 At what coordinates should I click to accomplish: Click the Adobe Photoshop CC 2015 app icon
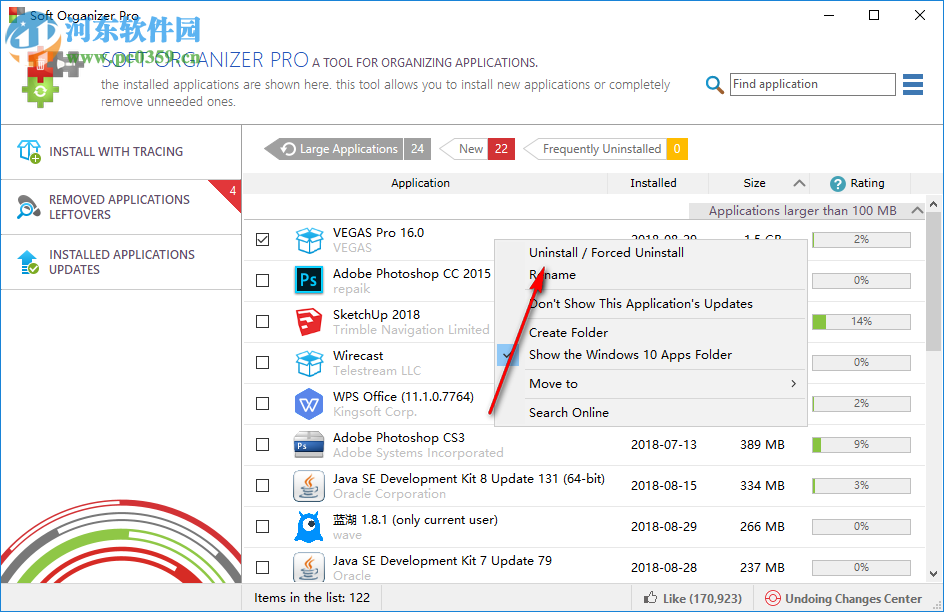[x=309, y=280]
